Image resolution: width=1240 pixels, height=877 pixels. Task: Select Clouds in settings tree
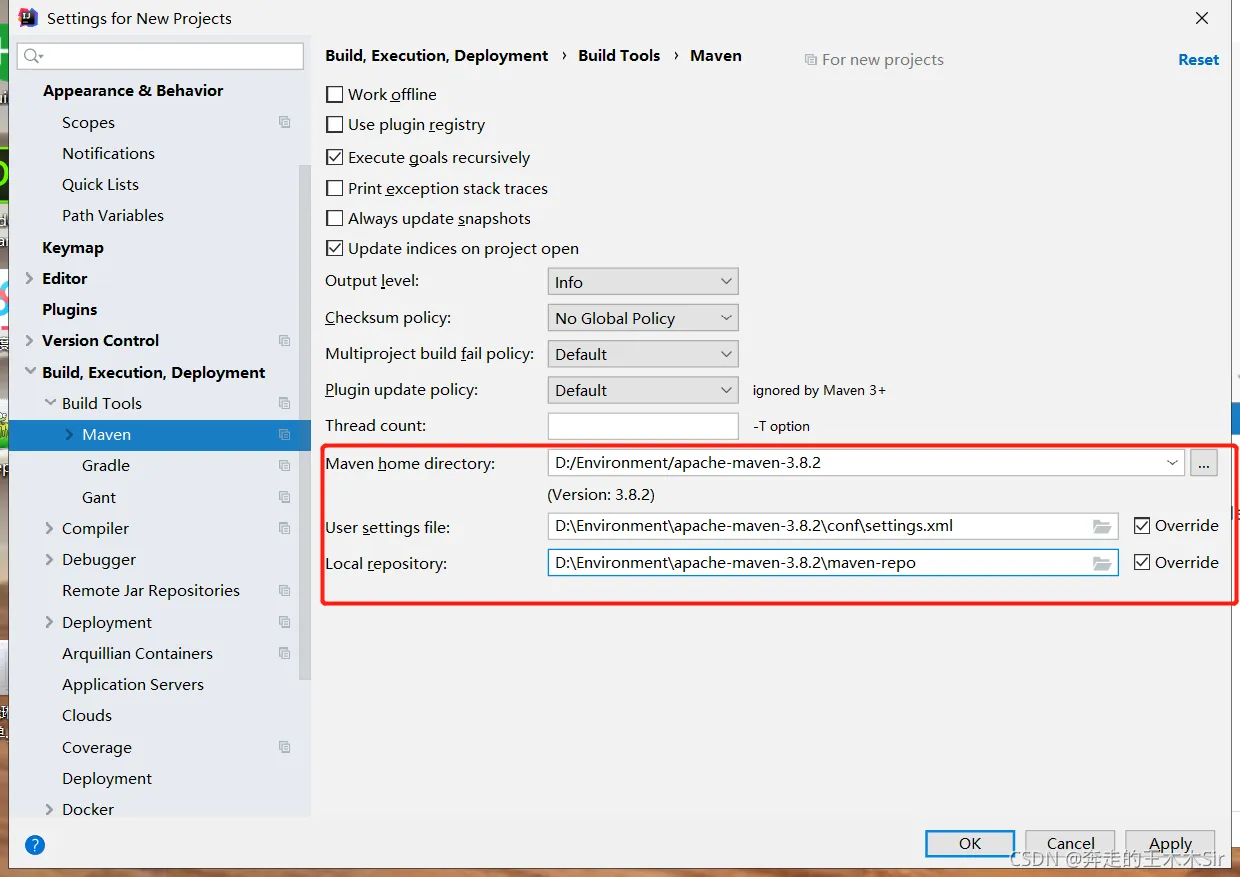(x=87, y=715)
